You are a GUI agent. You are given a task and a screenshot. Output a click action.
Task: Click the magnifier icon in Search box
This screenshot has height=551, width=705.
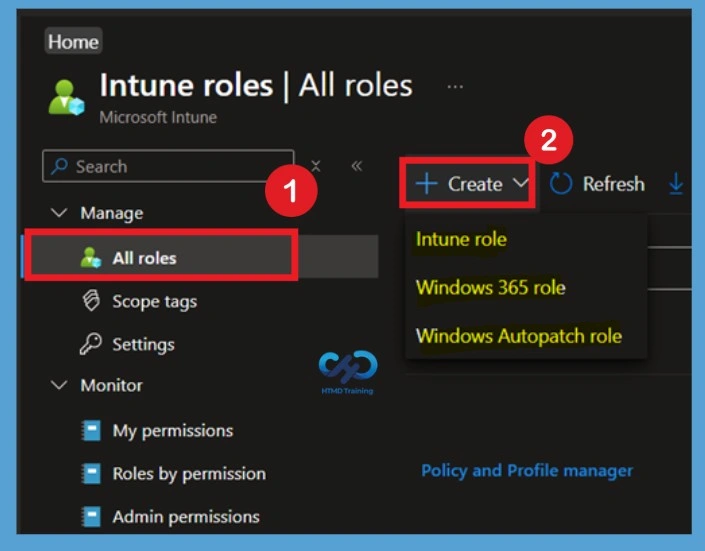pos(59,166)
